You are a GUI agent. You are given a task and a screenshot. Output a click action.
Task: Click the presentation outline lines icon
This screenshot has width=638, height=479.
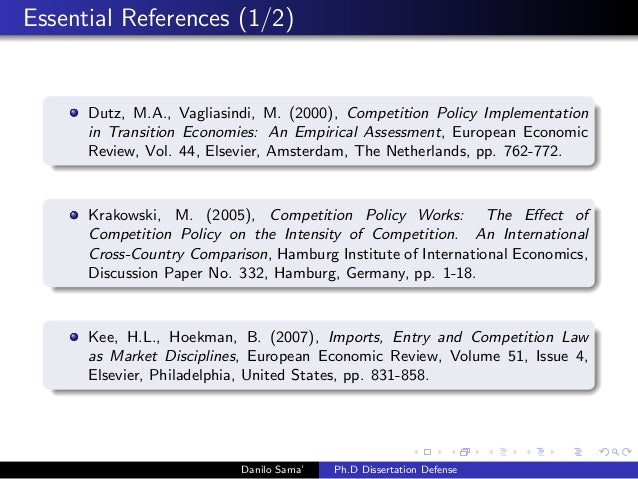578,452
